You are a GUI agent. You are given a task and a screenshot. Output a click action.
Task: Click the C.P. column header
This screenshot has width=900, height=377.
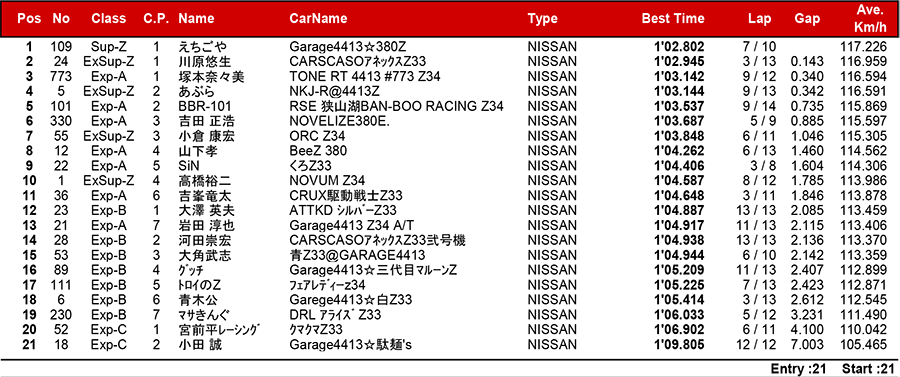(x=156, y=18)
